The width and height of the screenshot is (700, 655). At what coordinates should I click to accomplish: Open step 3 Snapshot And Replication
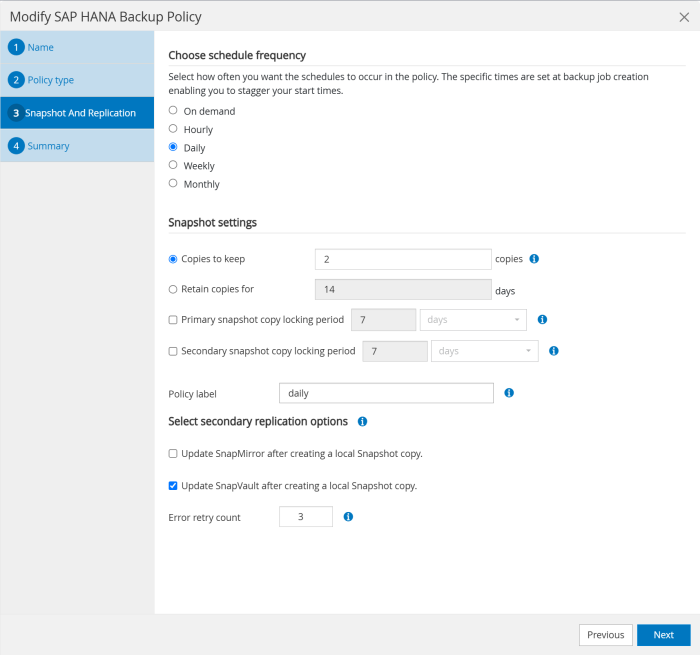click(x=77, y=113)
